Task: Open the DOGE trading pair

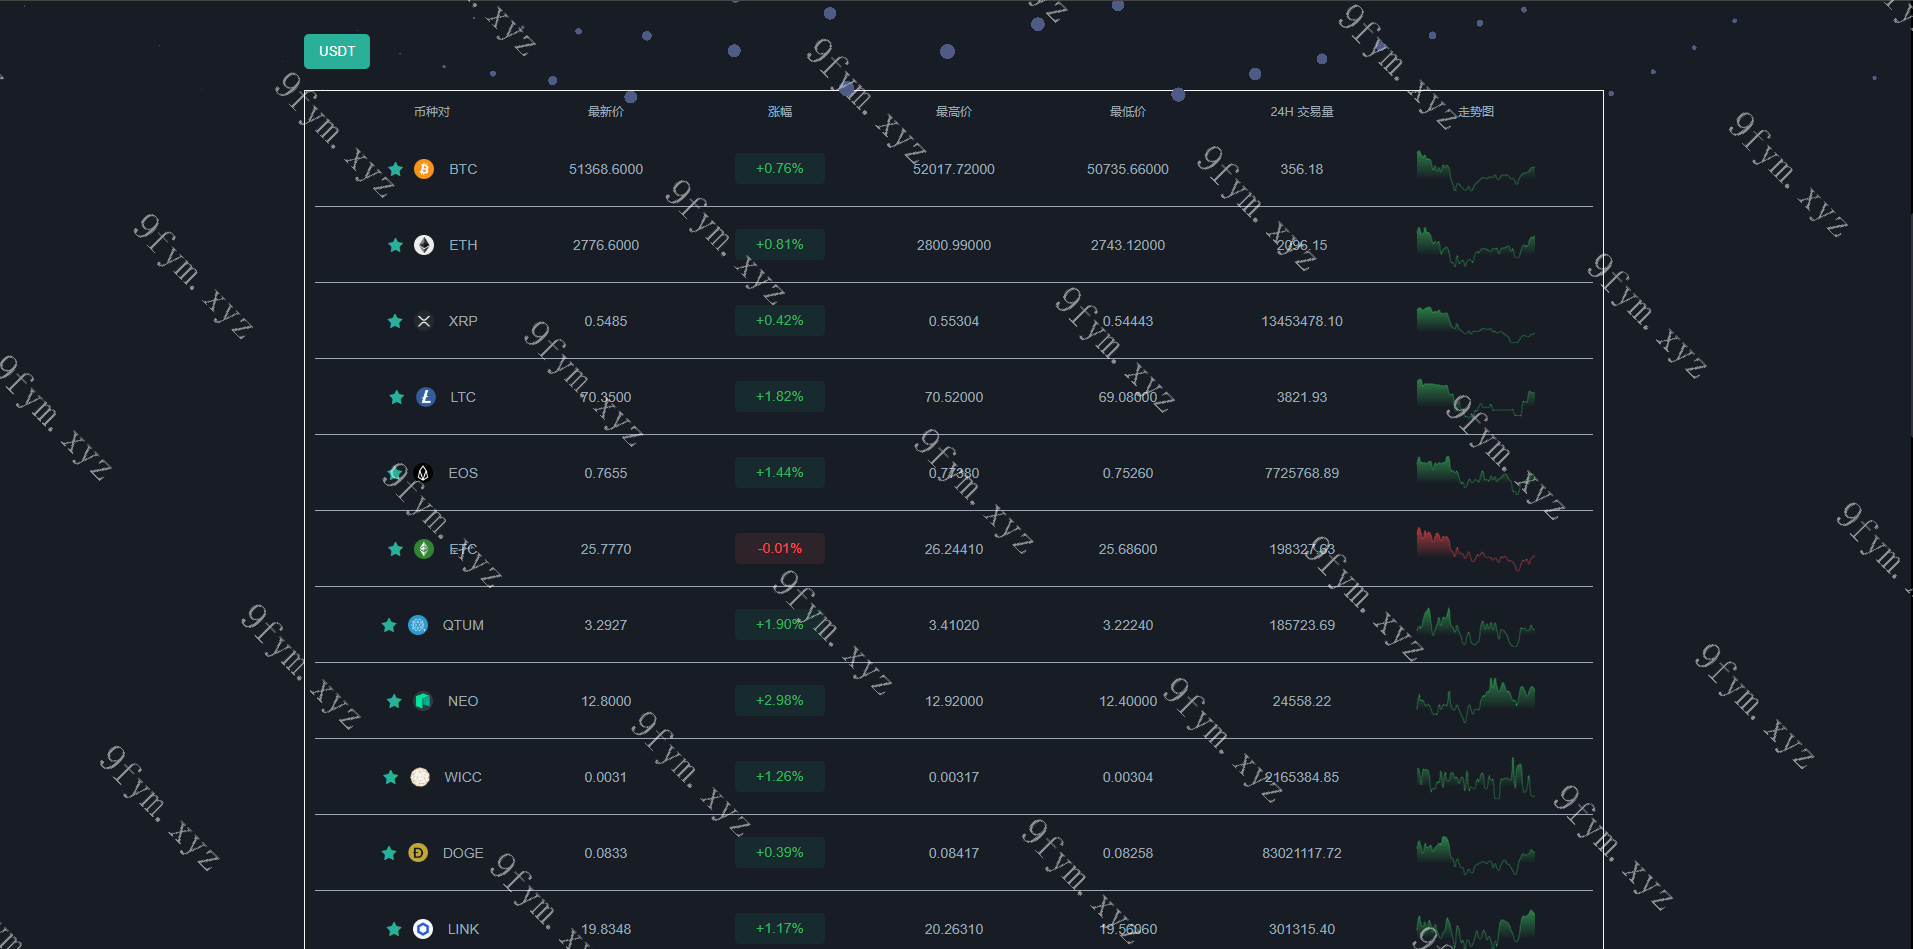Action: pos(463,853)
